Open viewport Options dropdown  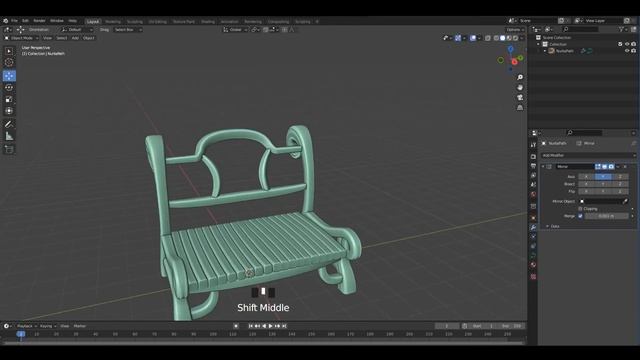(x=515, y=30)
